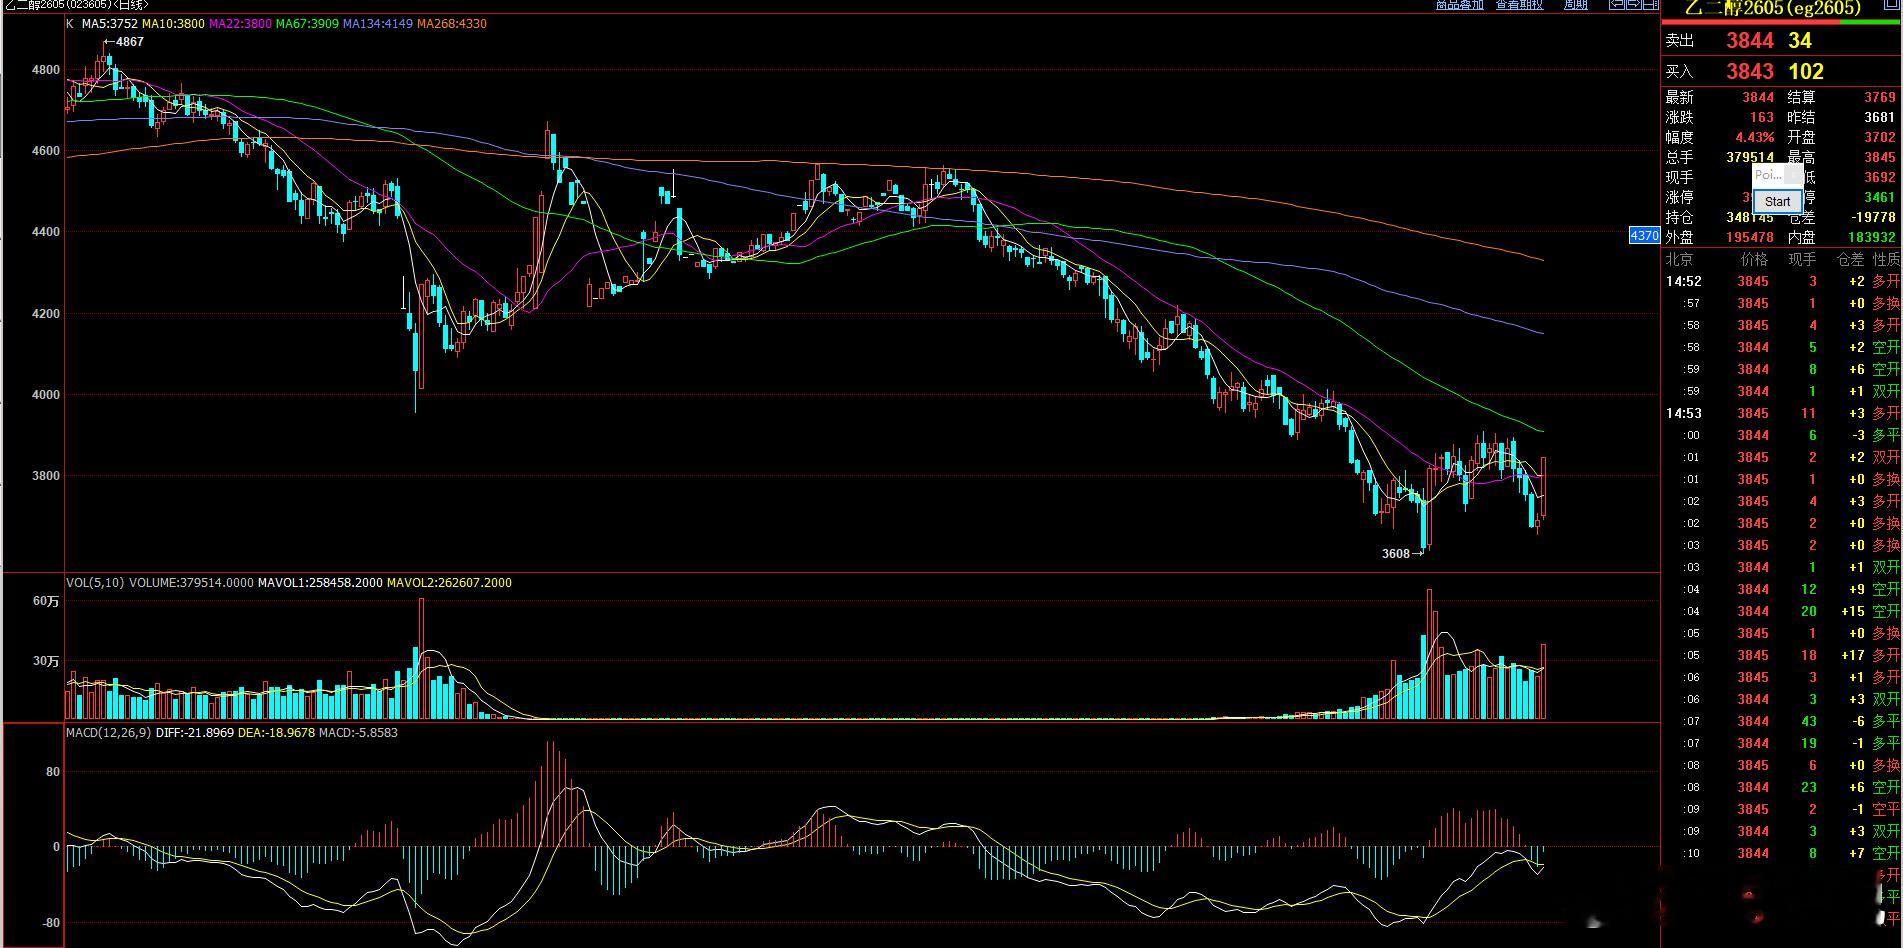The height and width of the screenshot is (948, 1903).
Task: Click the 北京 time column header
Action: pyautogui.click(x=1679, y=259)
